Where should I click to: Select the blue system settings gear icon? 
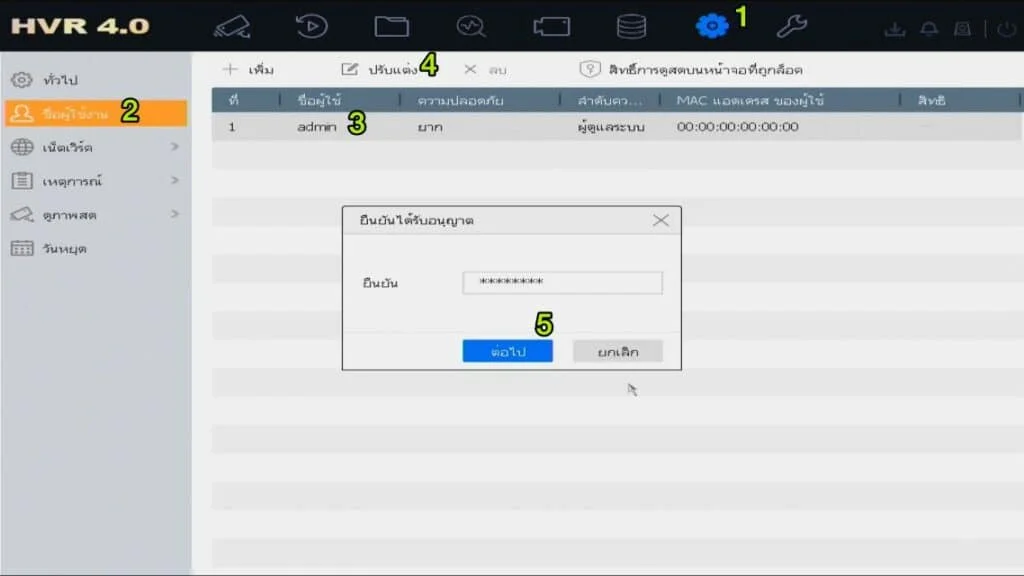tap(712, 27)
